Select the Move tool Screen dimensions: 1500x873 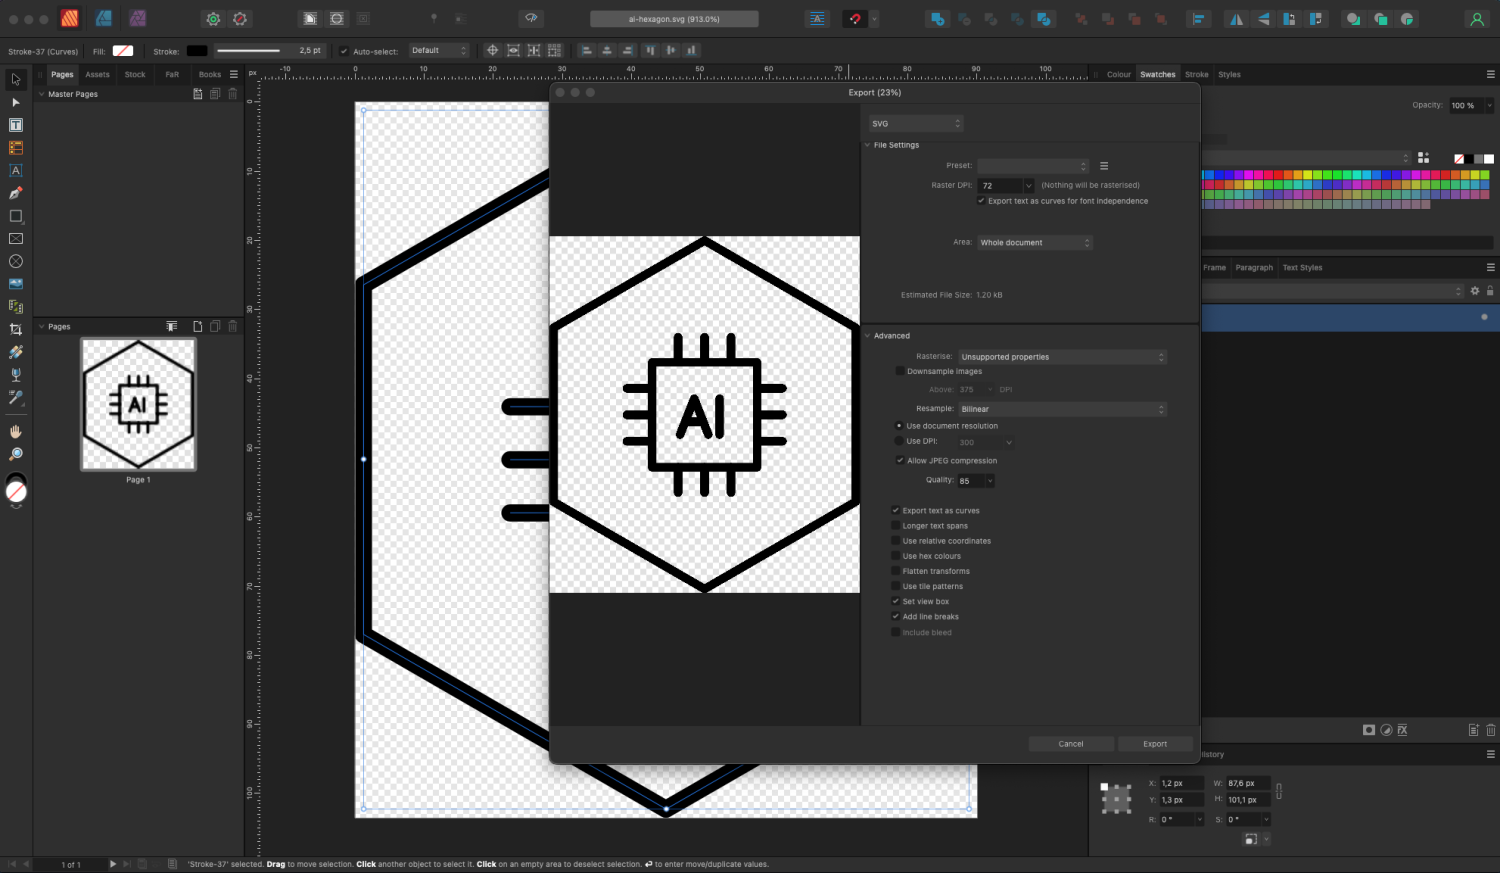(x=15, y=79)
